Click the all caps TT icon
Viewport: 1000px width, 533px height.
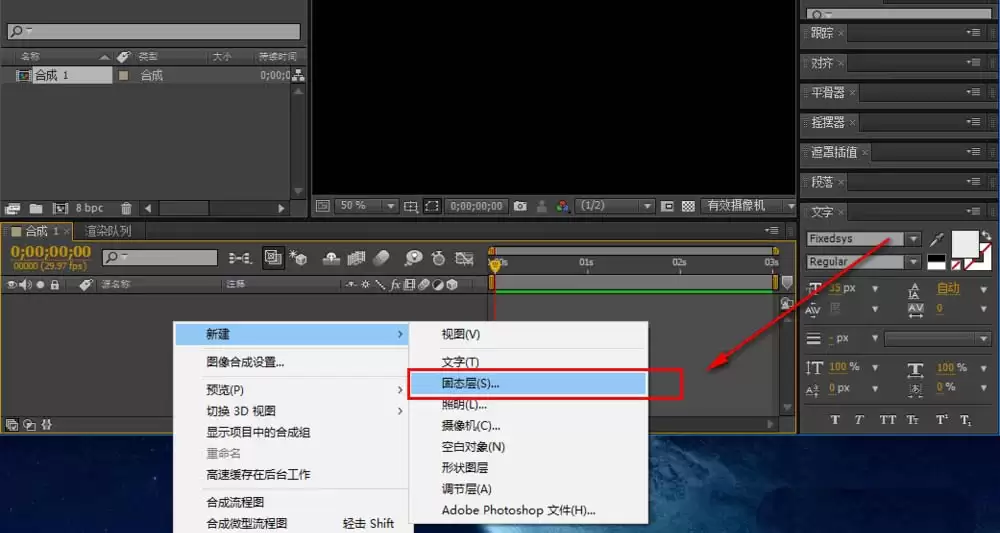888,420
